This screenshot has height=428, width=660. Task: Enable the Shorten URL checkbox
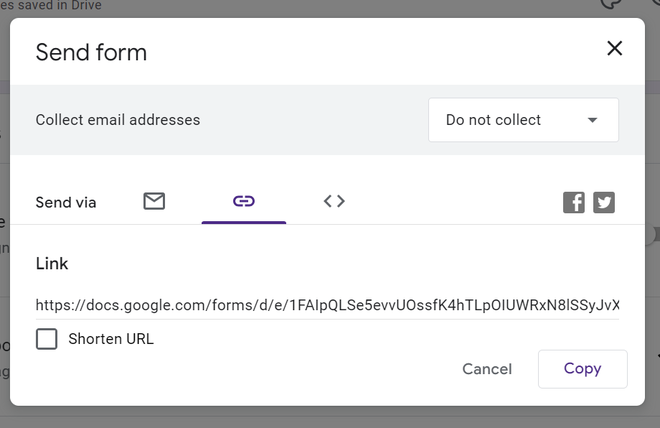point(47,339)
